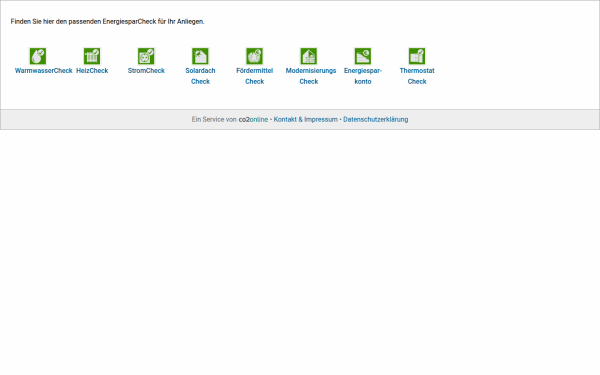The image size is (600, 375).
Task: Open the Fördermittel Check text link
Action: 254,76
